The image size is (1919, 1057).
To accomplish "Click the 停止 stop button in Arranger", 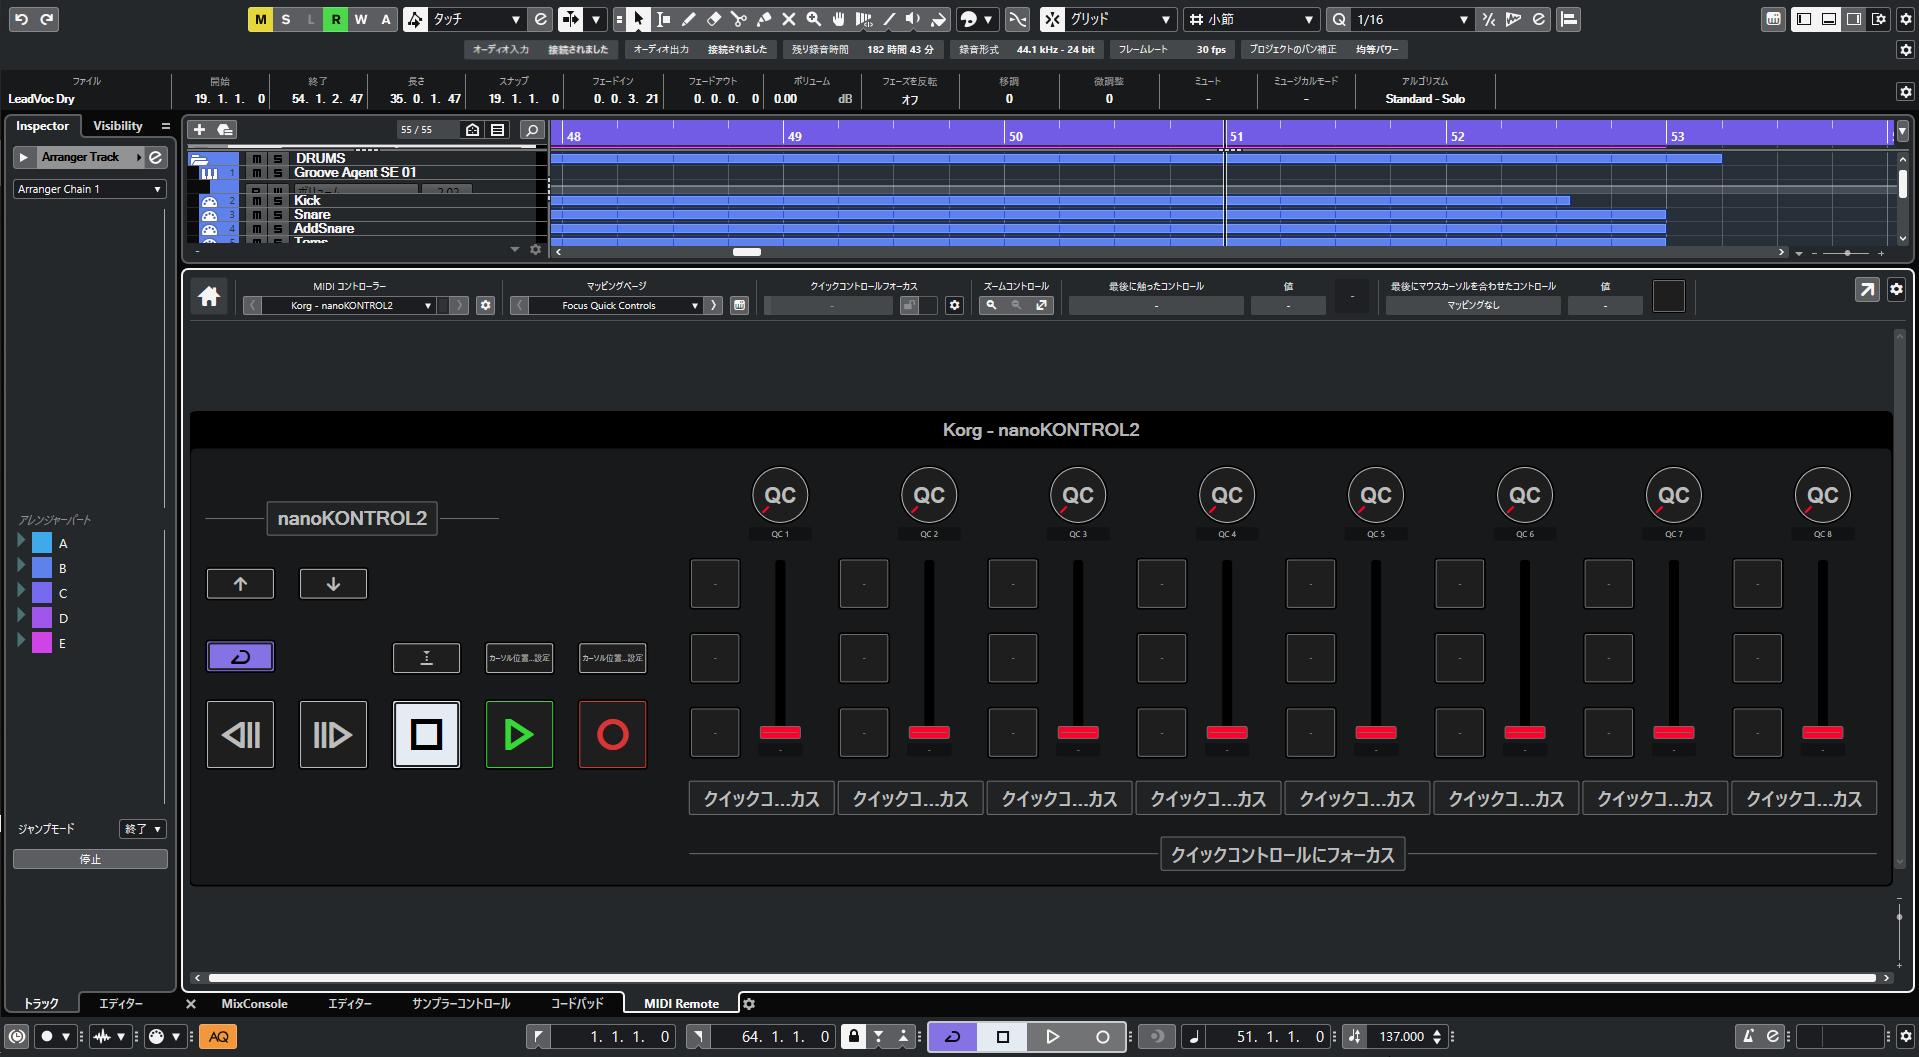I will (x=90, y=859).
